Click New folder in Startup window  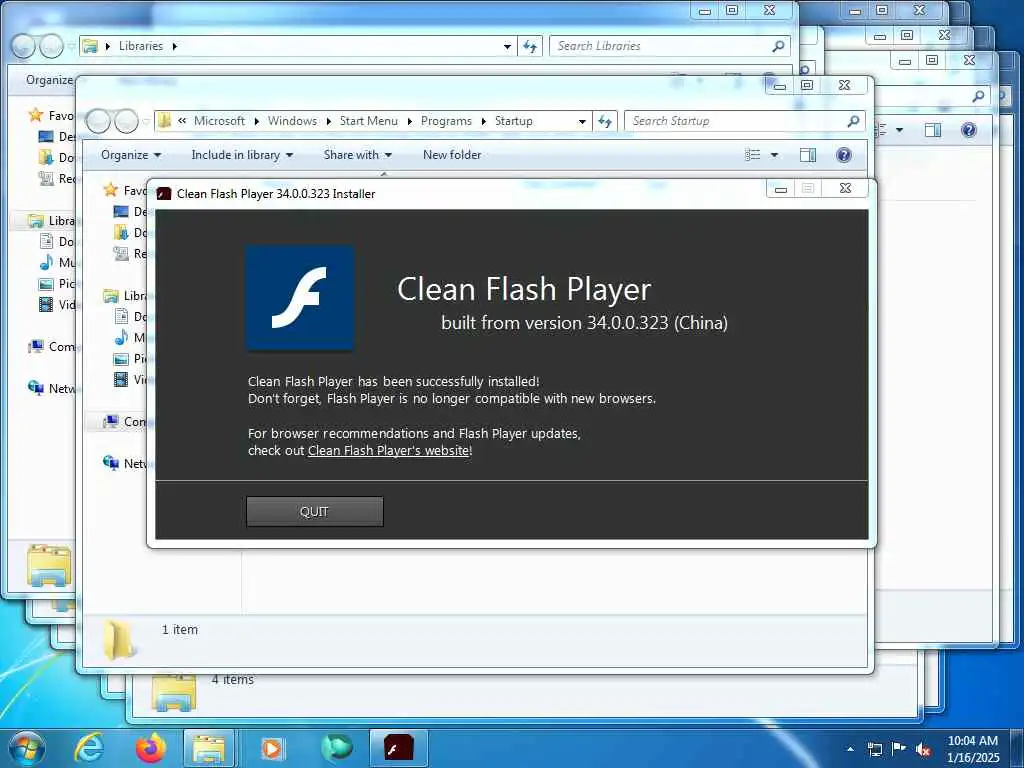[x=452, y=155]
